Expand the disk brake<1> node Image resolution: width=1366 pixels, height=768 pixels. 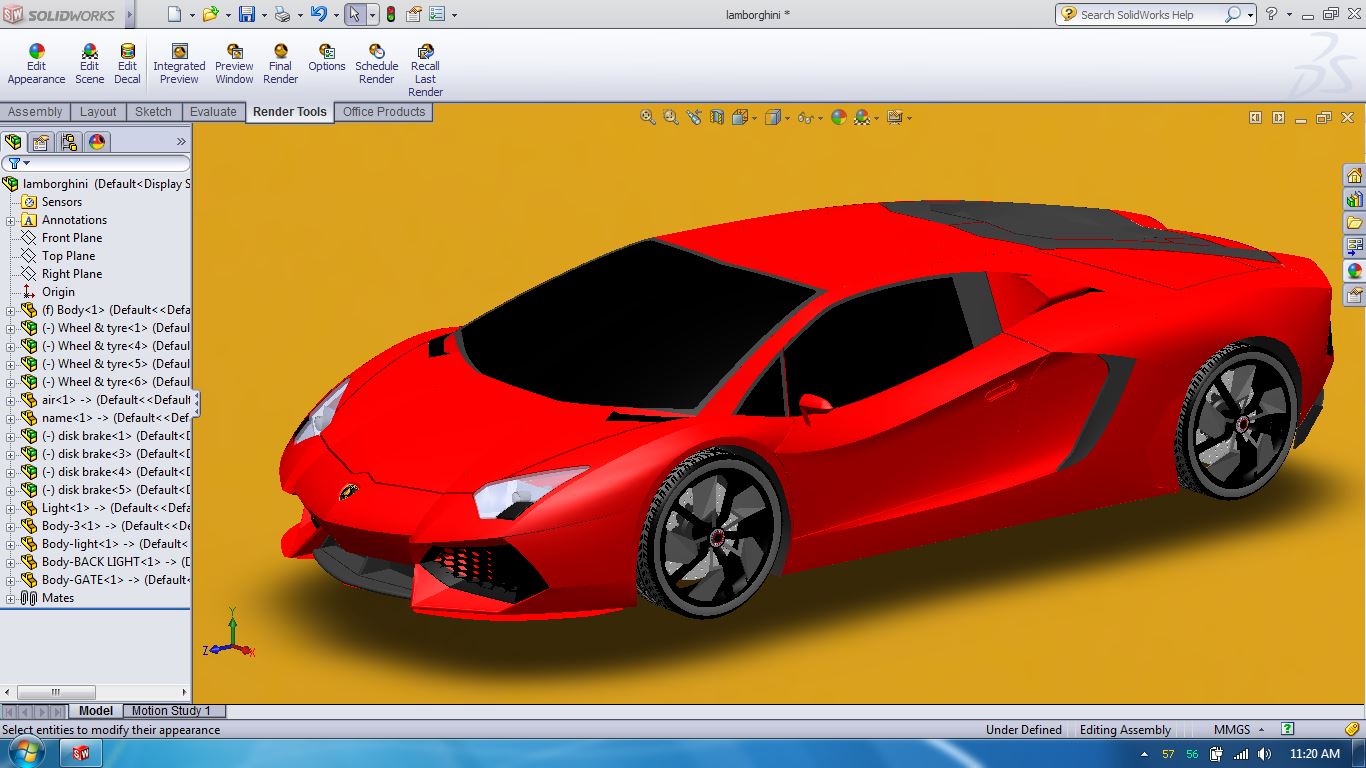tap(11, 436)
